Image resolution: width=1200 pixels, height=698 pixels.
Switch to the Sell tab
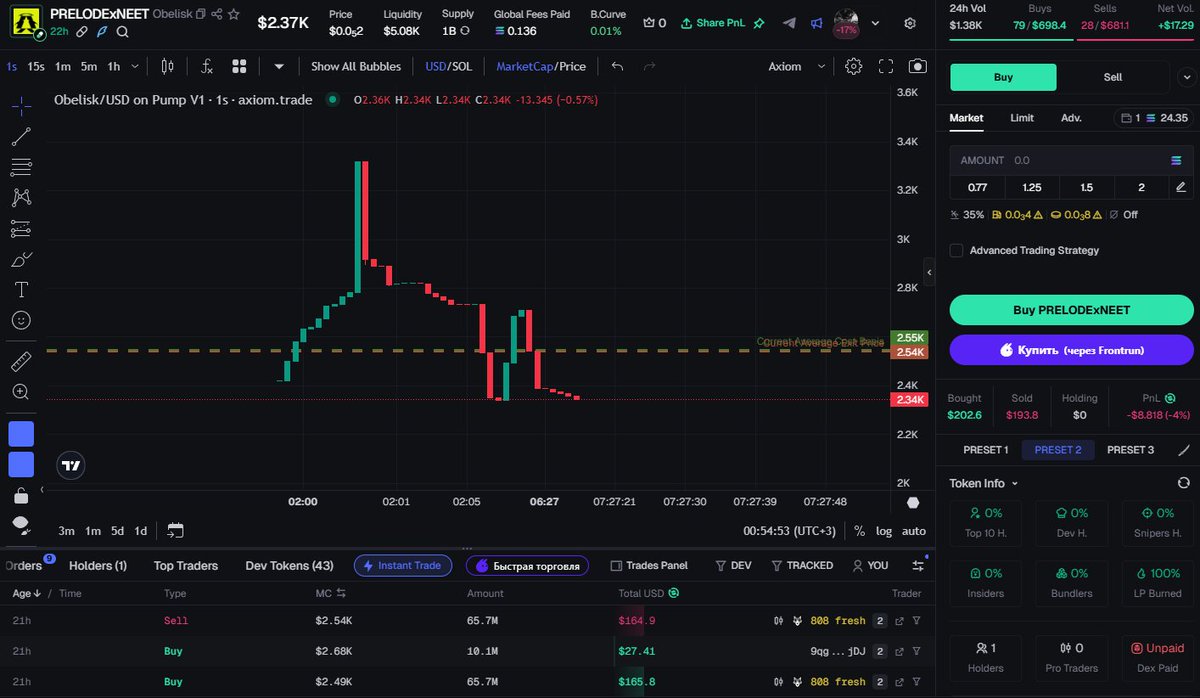pos(1112,77)
